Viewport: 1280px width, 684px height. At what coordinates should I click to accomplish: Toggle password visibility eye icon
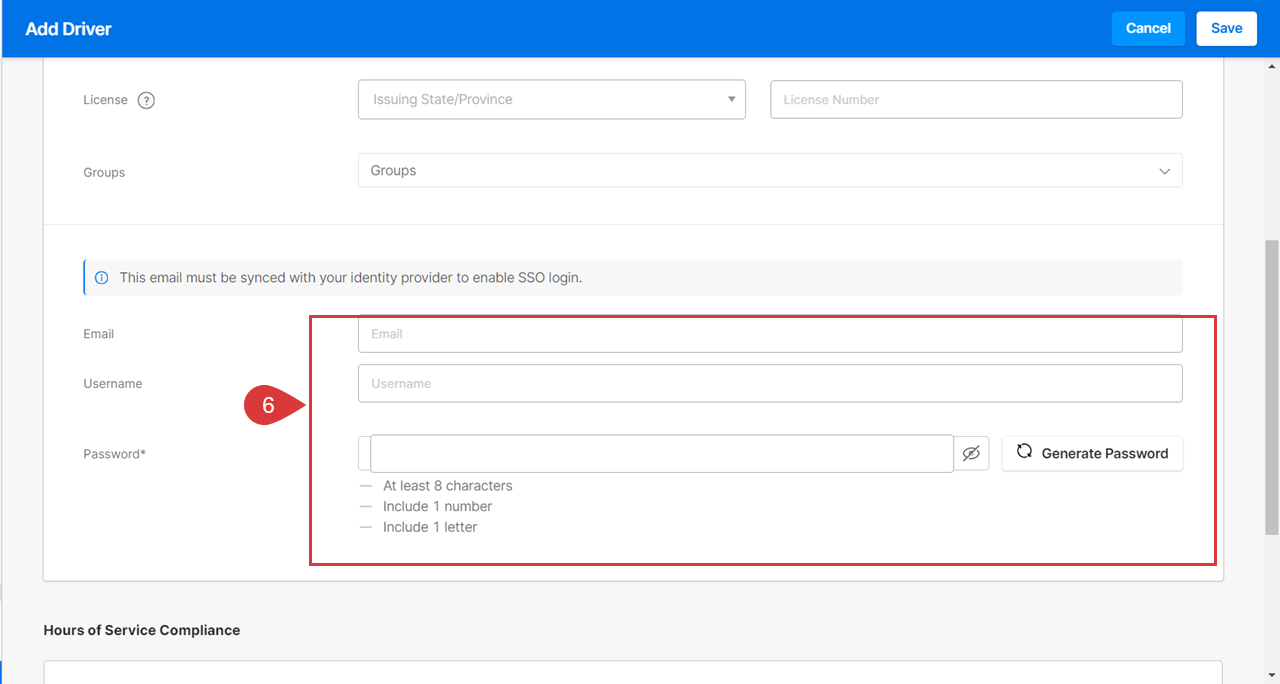971,454
